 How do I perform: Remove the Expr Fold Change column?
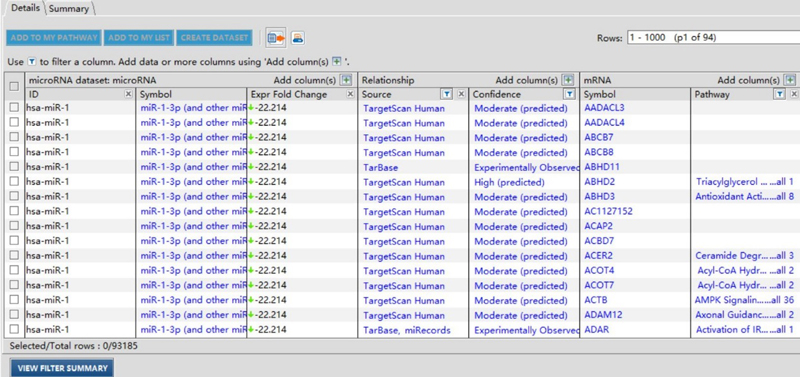click(x=350, y=94)
